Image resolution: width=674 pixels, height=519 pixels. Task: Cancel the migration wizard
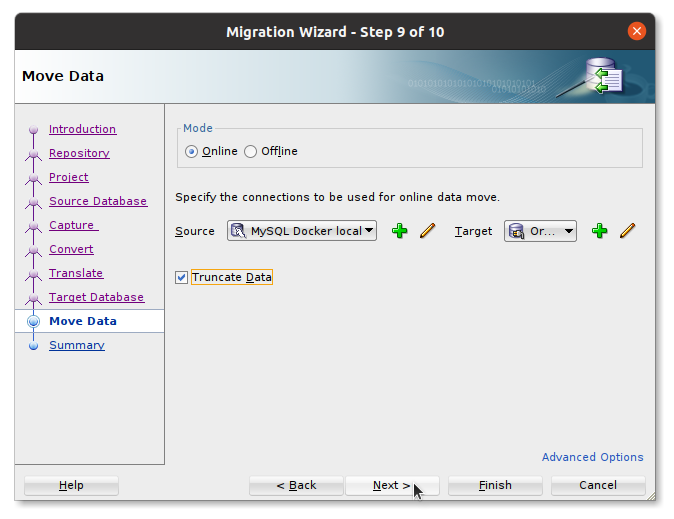click(598, 485)
